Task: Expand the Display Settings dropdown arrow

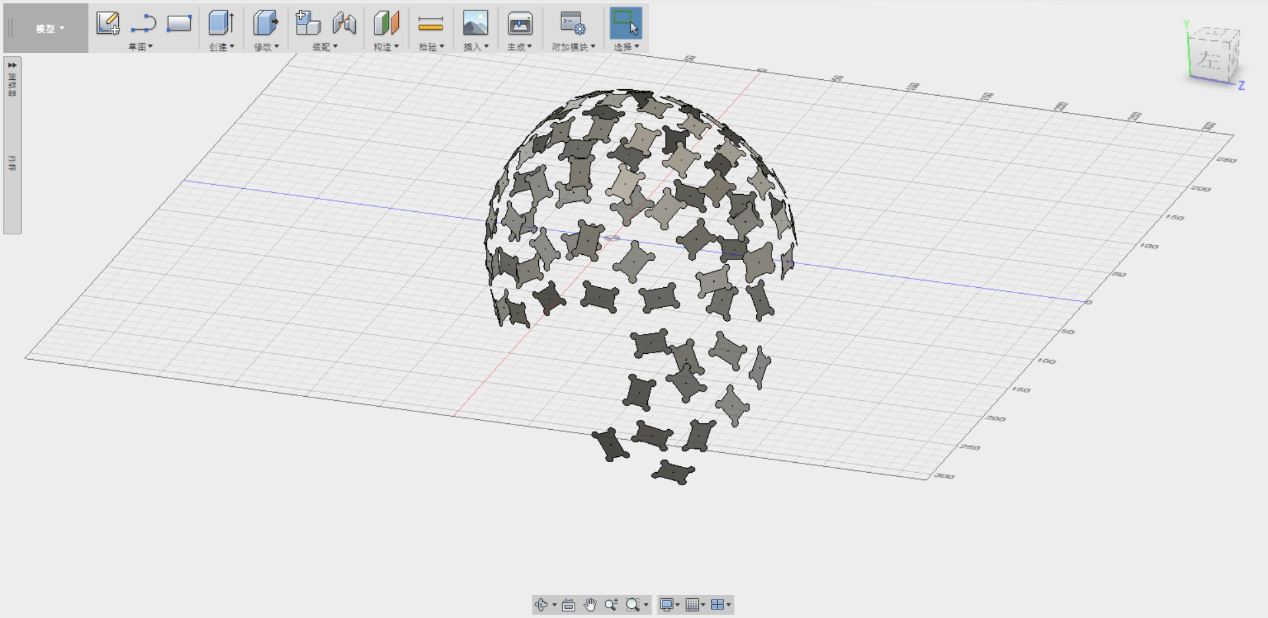Action: [678, 605]
